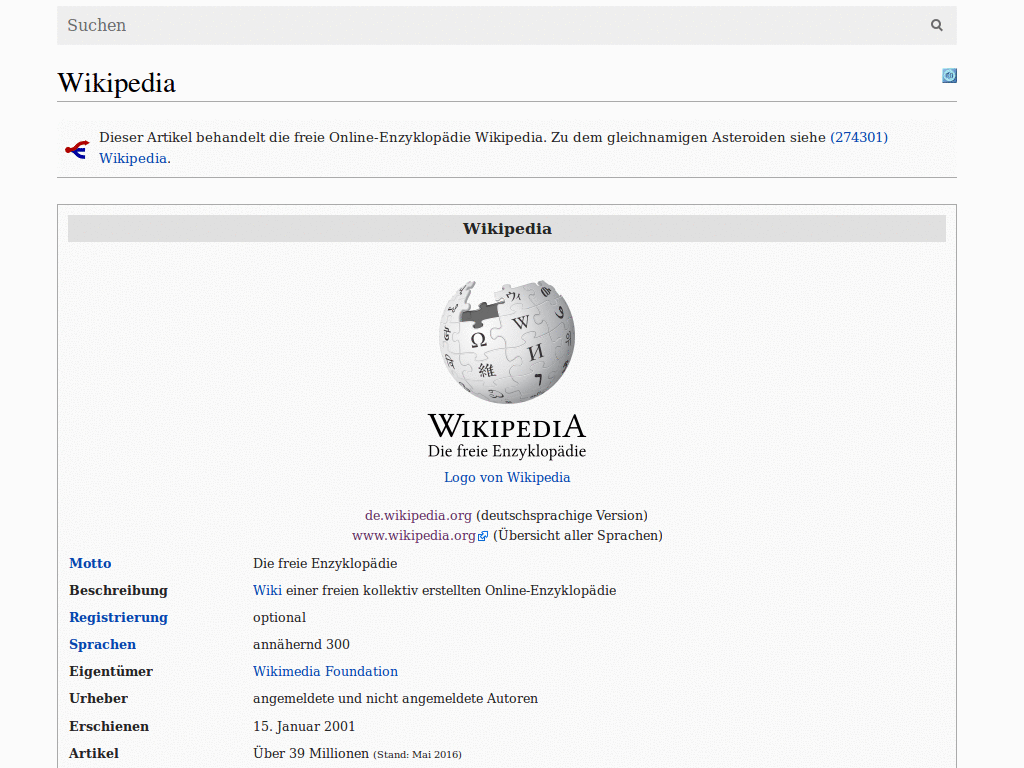Click the text 15. Januar 2001
This screenshot has width=1024, height=768.
pos(304,726)
